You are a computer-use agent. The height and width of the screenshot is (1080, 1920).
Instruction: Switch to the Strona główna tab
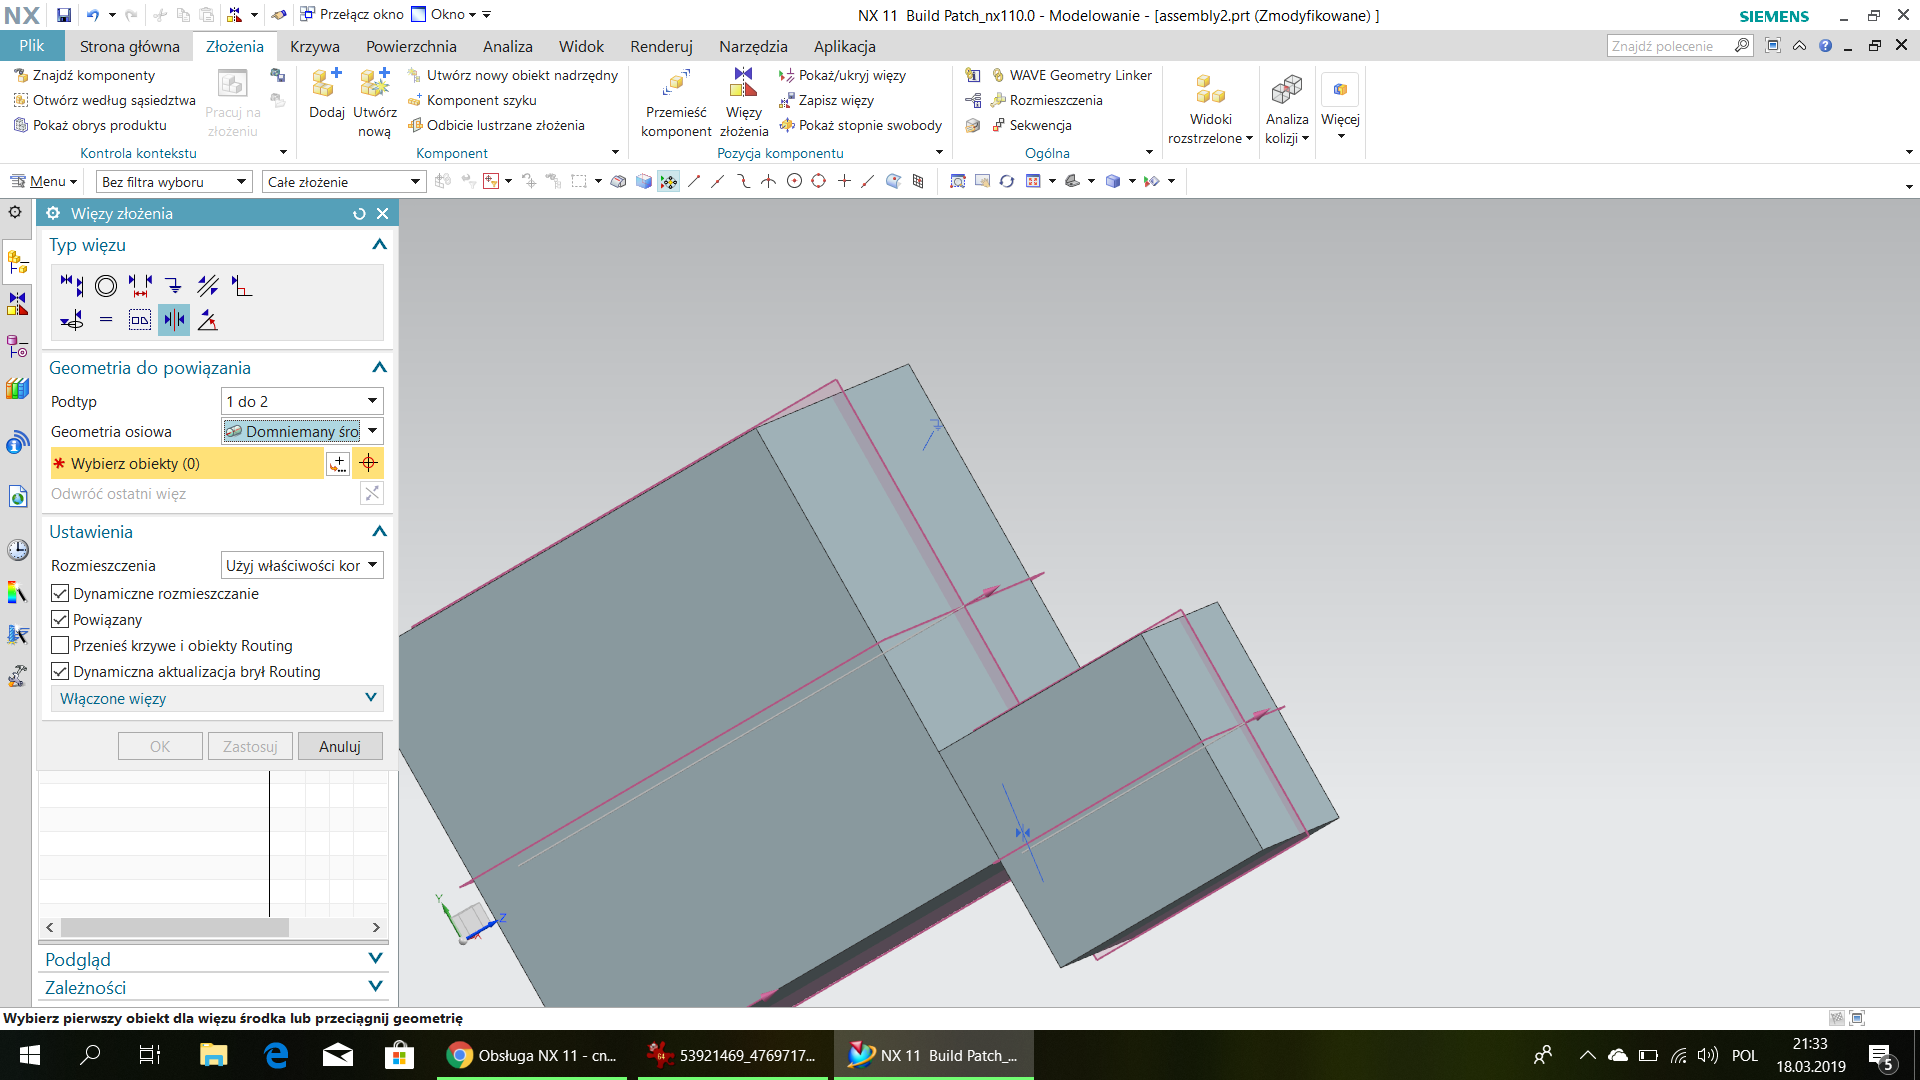click(130, 46)
